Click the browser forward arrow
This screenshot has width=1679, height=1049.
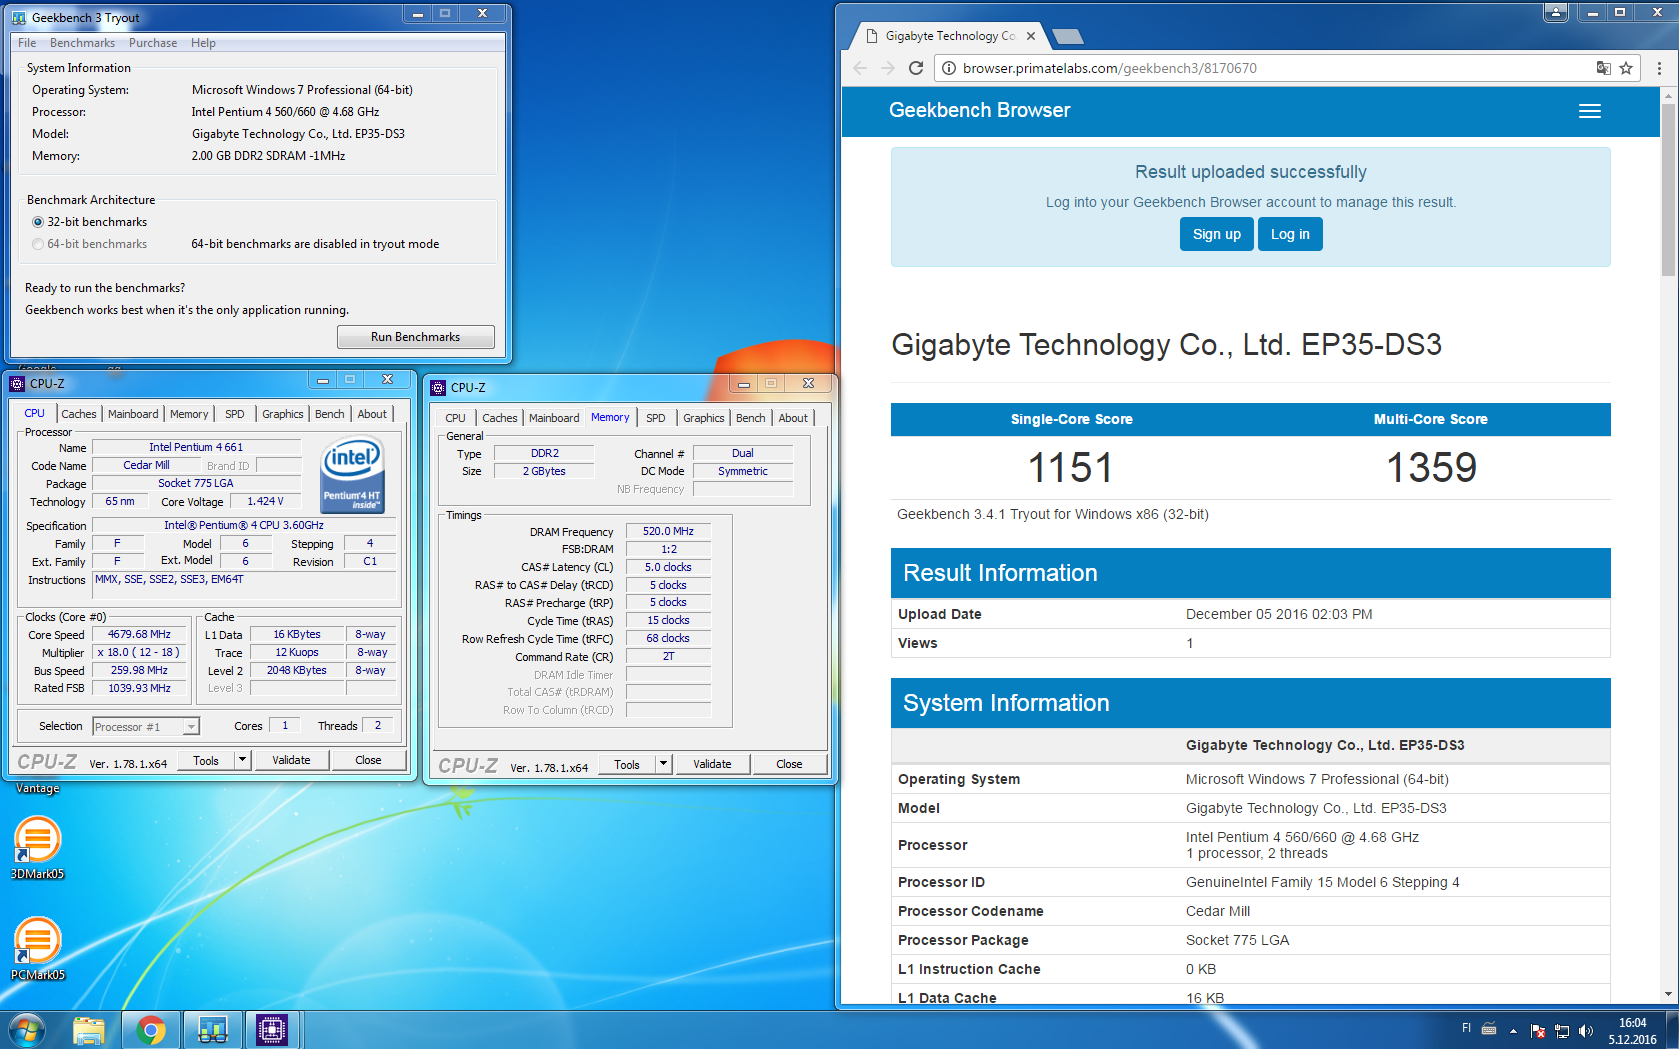click(x=888, y=68)
